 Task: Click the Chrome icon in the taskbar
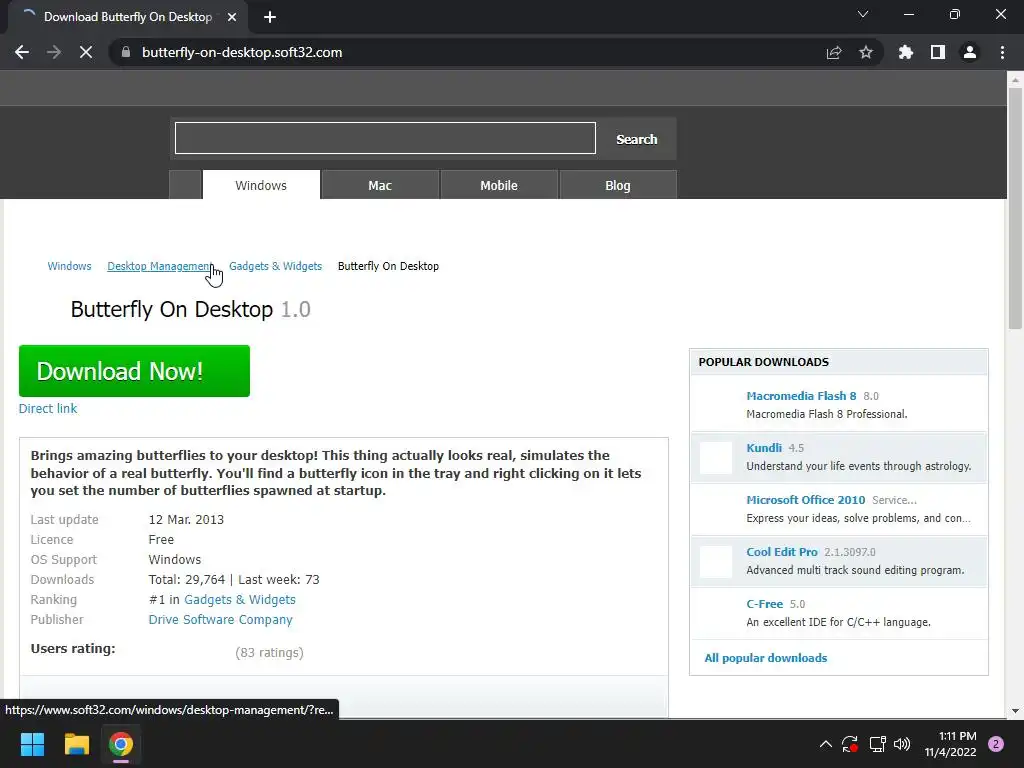tap(121, 744)
